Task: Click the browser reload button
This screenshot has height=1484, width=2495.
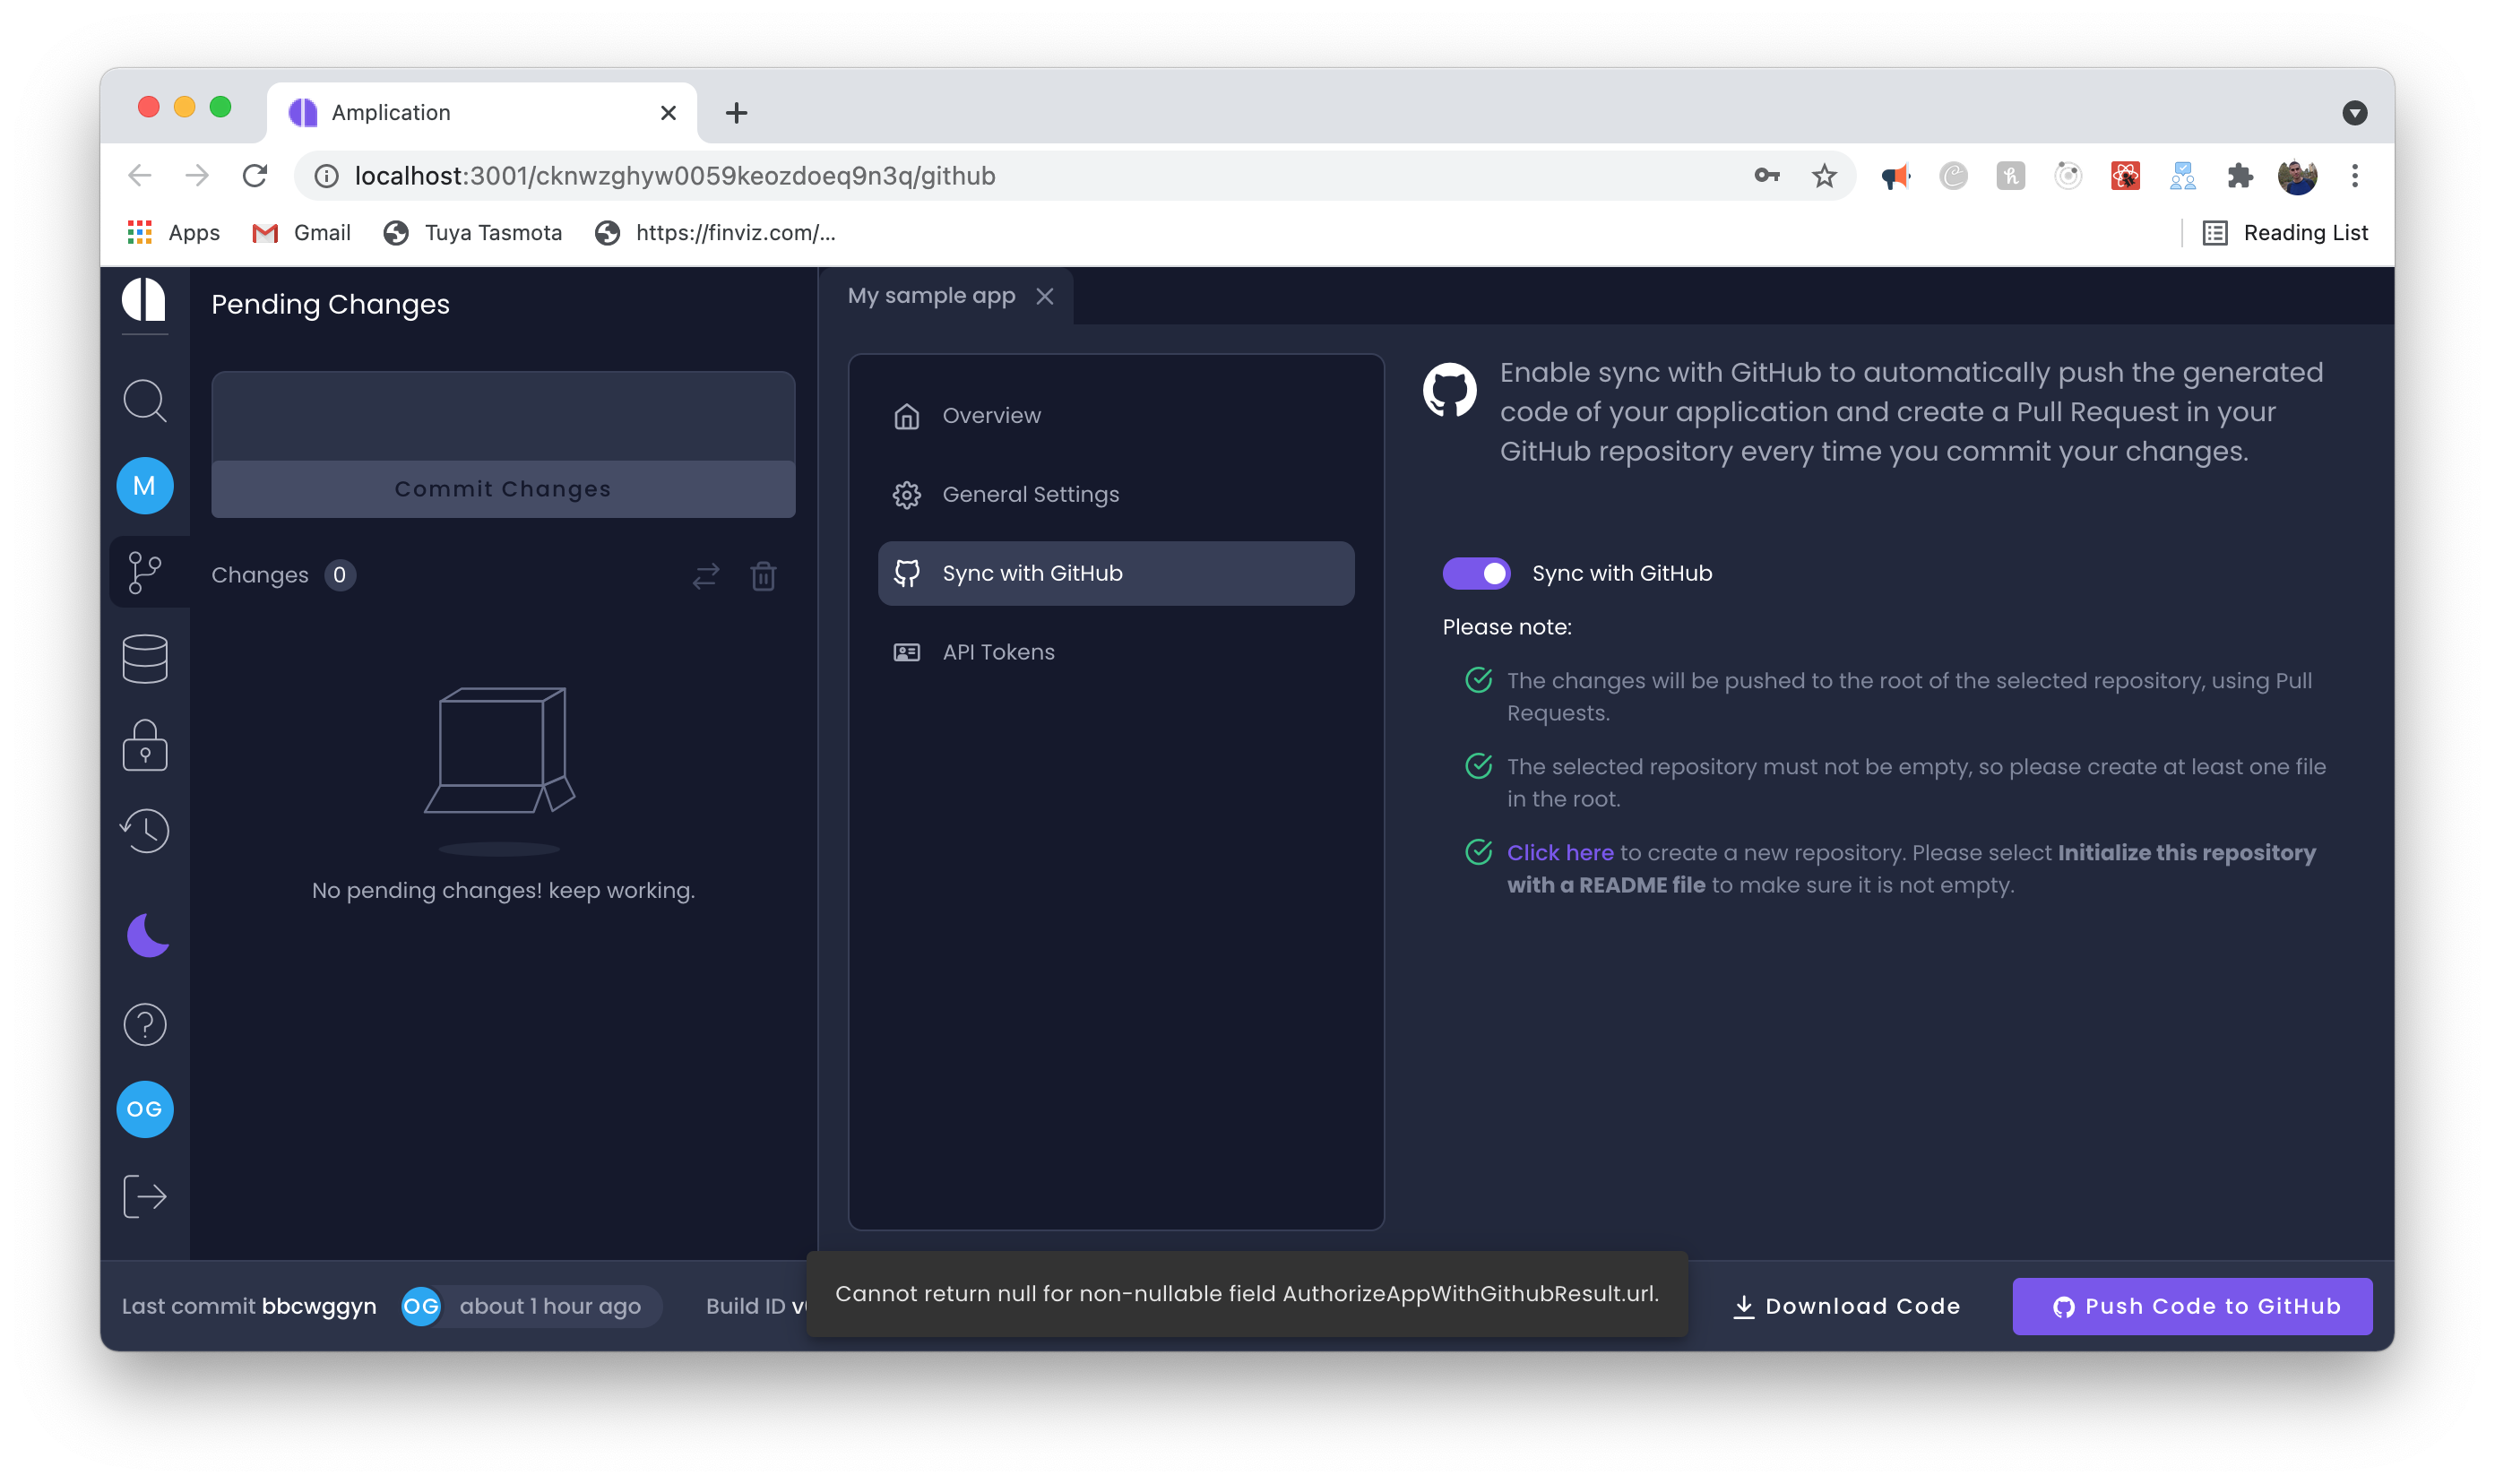Action: pos(255,176)
